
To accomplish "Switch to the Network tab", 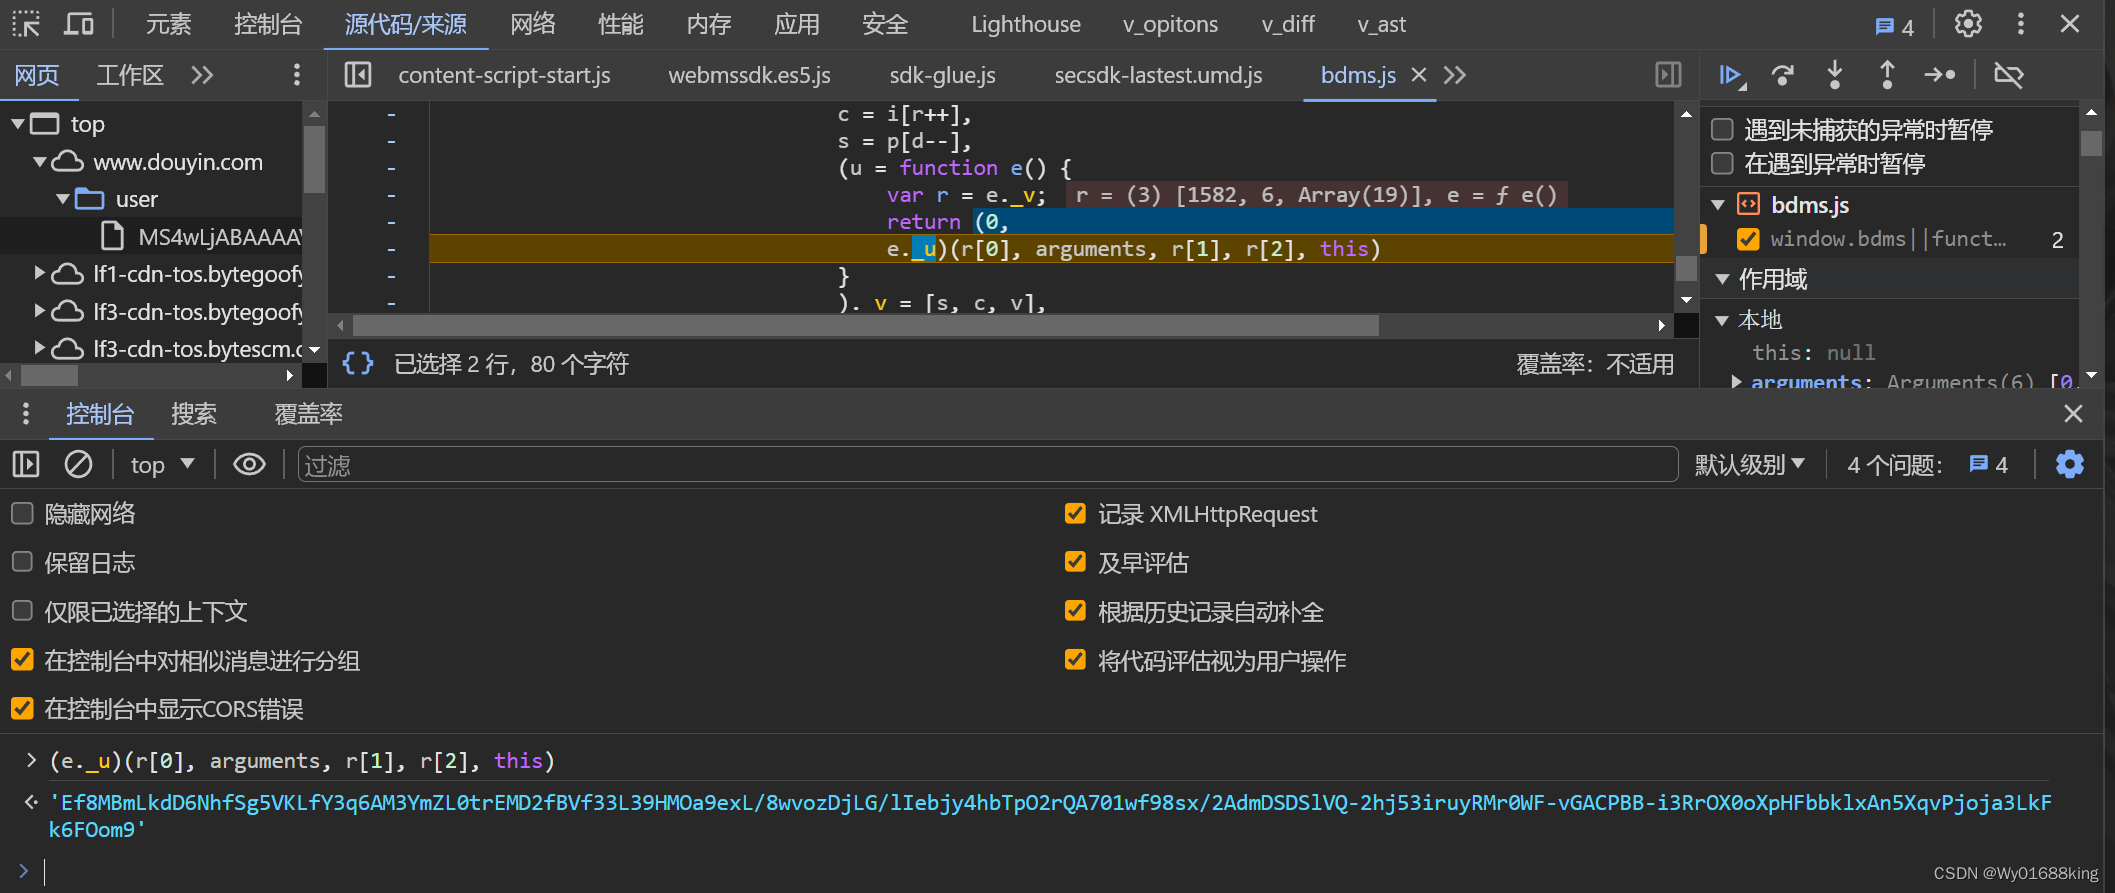I will pos(532,24).
